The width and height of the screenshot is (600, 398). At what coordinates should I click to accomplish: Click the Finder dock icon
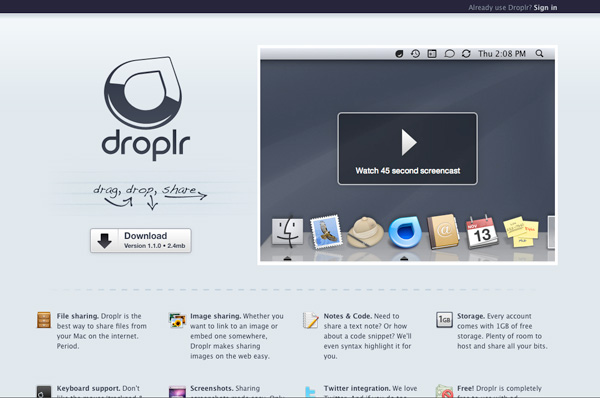coord(287,232)
